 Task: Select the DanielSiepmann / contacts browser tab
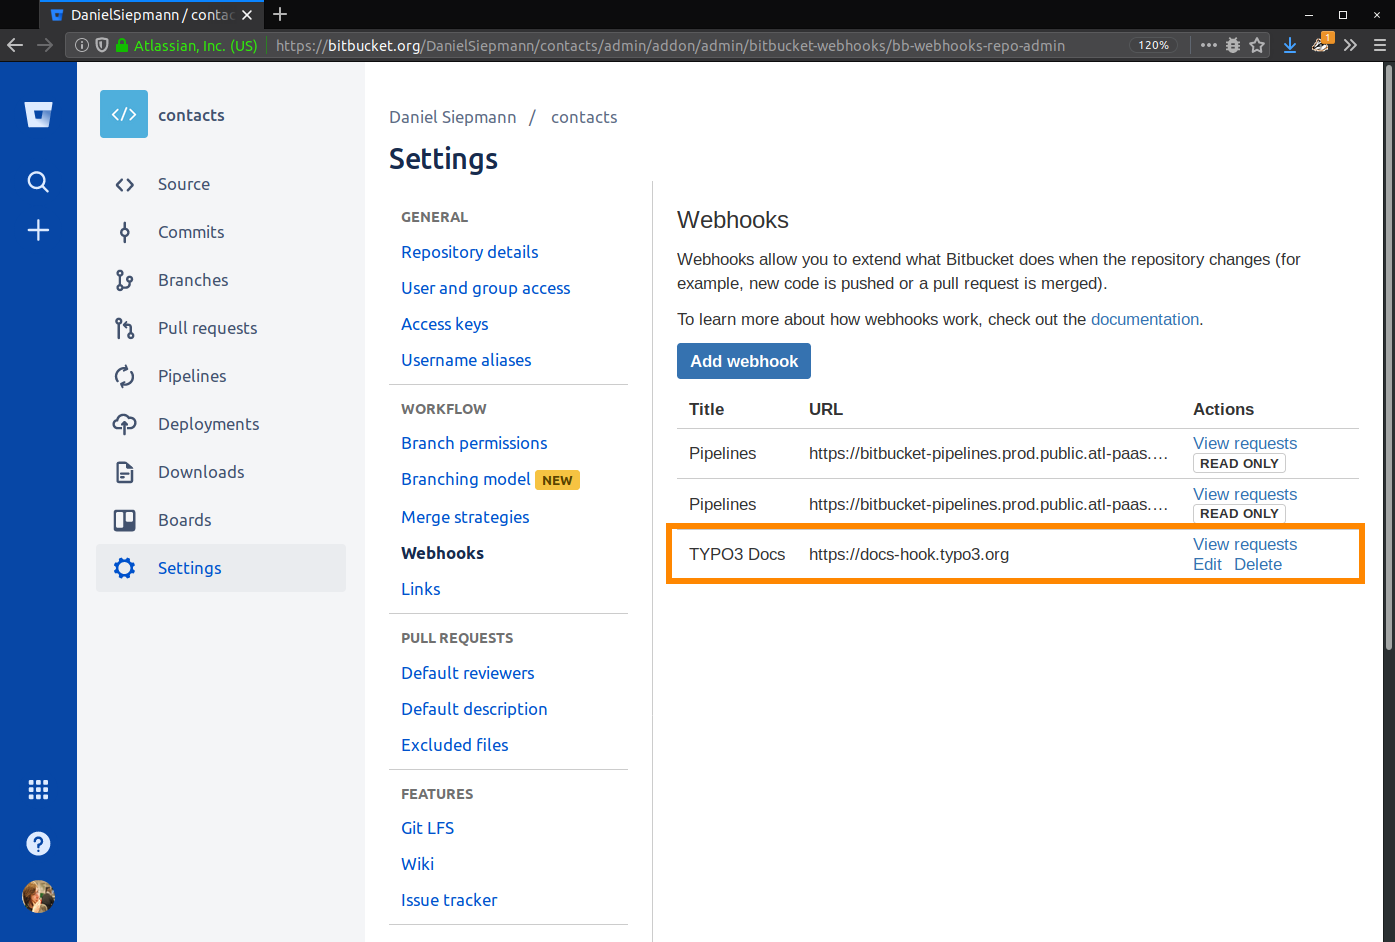coord(152,15)
